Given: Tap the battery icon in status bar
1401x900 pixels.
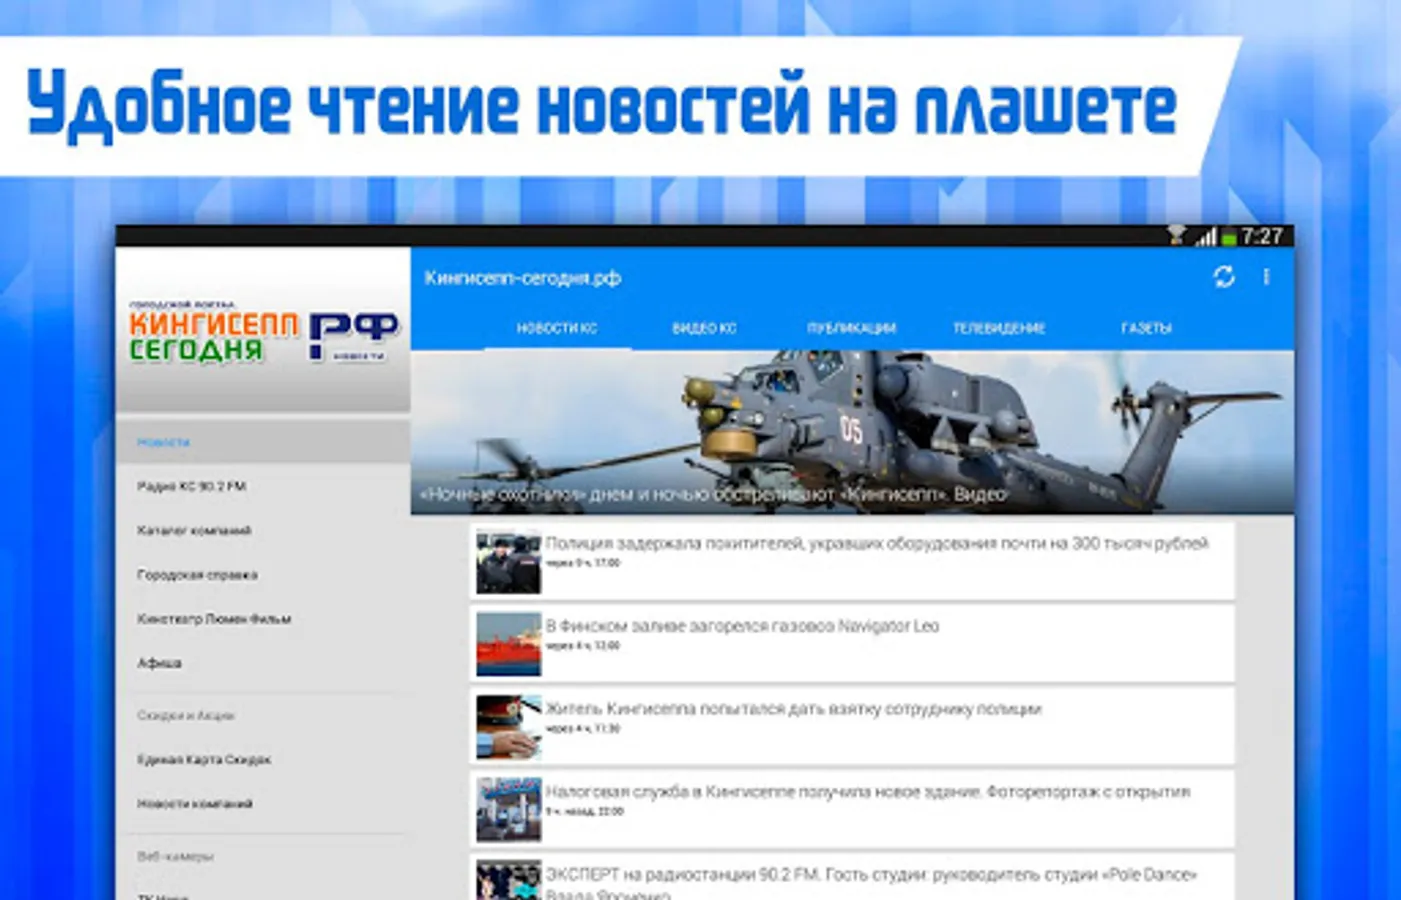Looking at the screenshot, I should (x=1228, y=238).
